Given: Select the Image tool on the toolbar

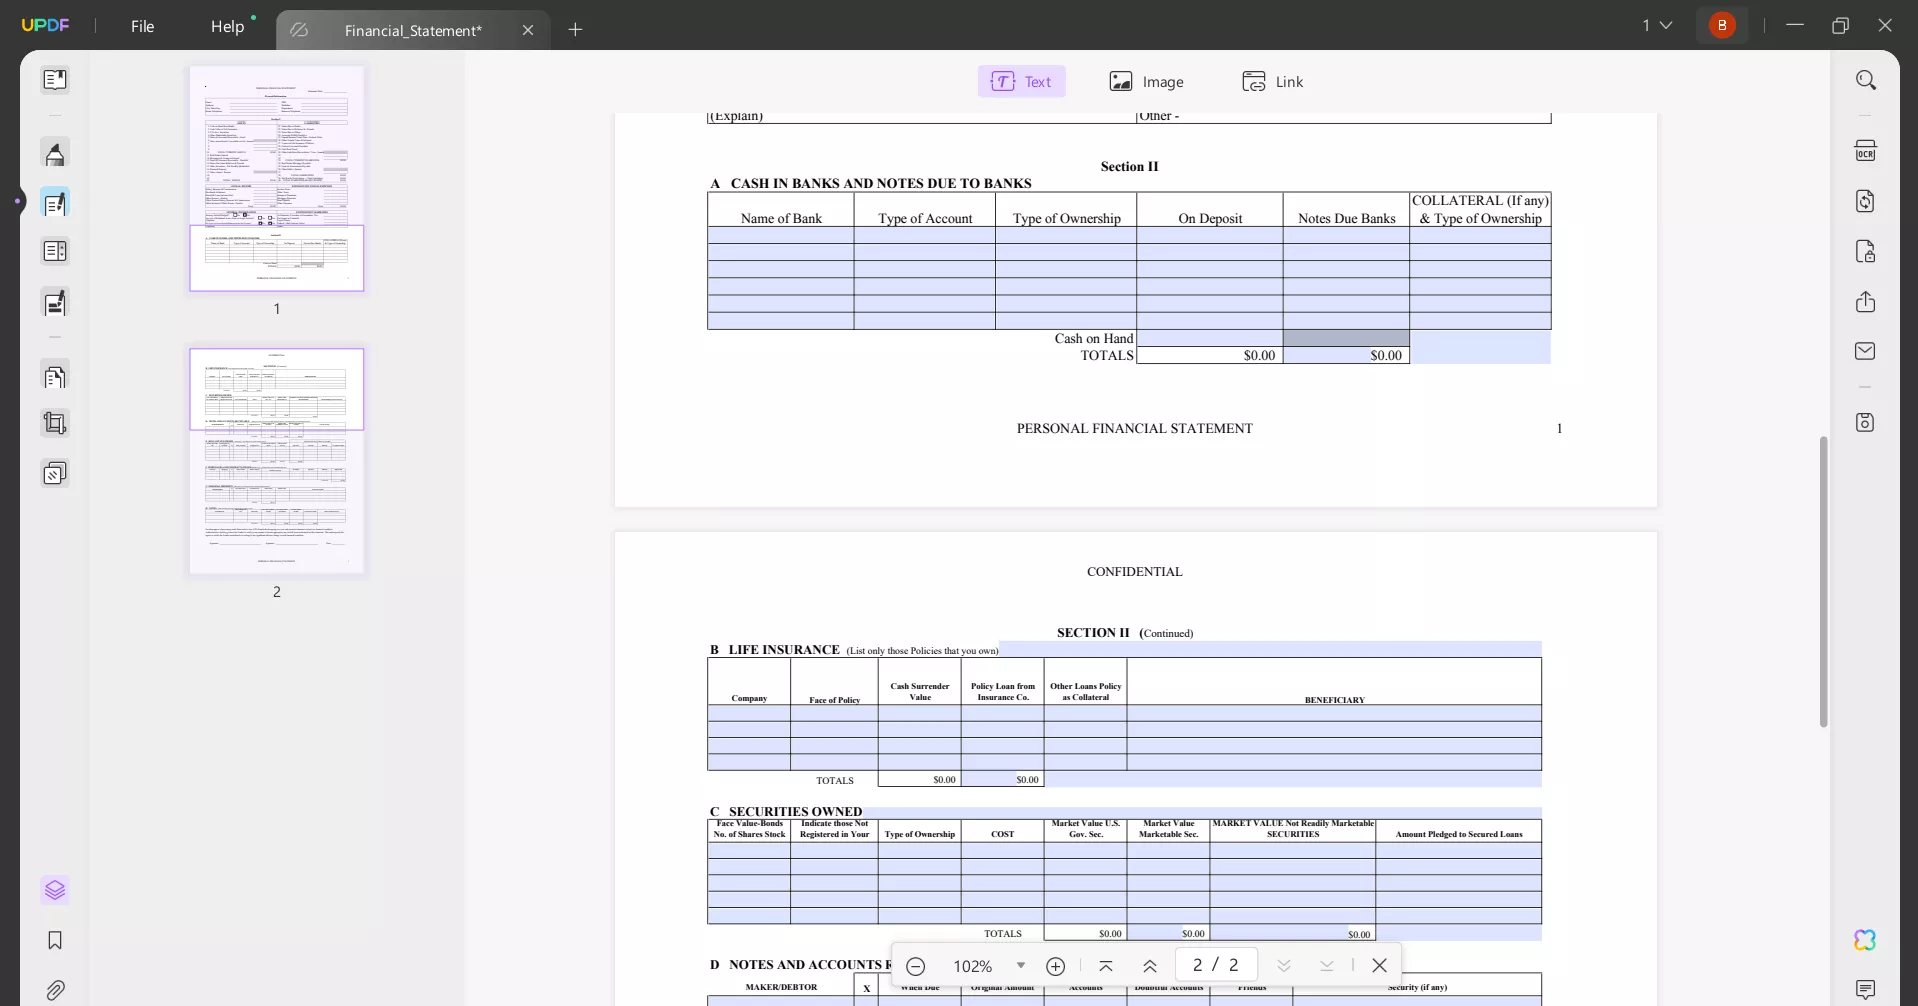Looking at the screenshot, I should [x=1146, y=81].
